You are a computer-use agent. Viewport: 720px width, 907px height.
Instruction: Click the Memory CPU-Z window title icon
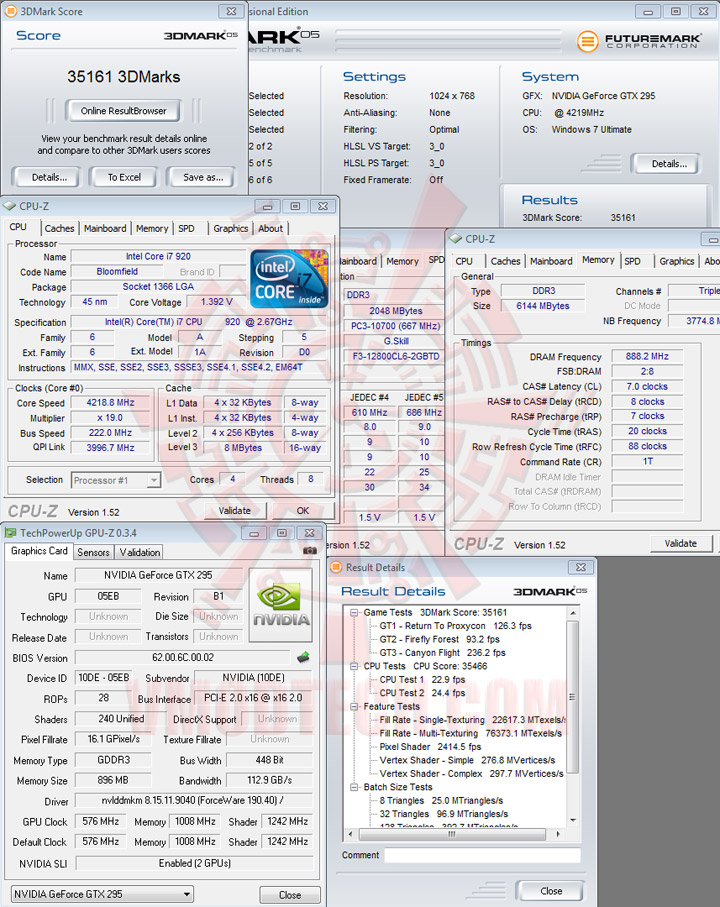point(456,238)
